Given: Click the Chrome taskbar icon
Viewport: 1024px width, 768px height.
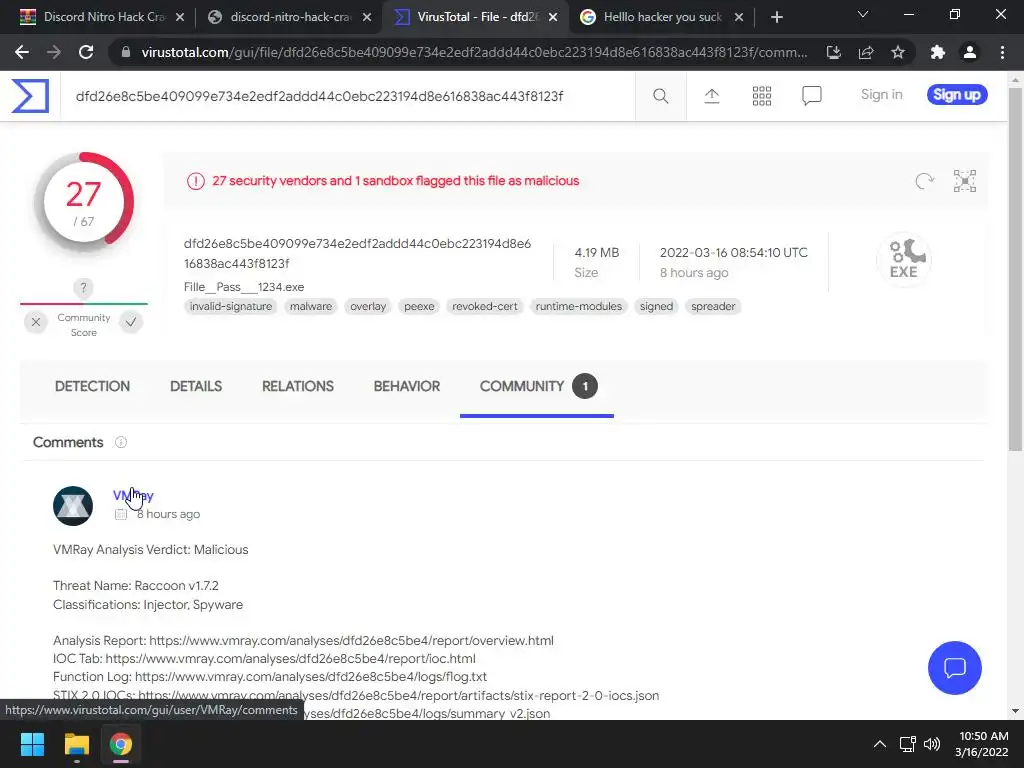Looking at the screenshot, I should tap(121, 744).
